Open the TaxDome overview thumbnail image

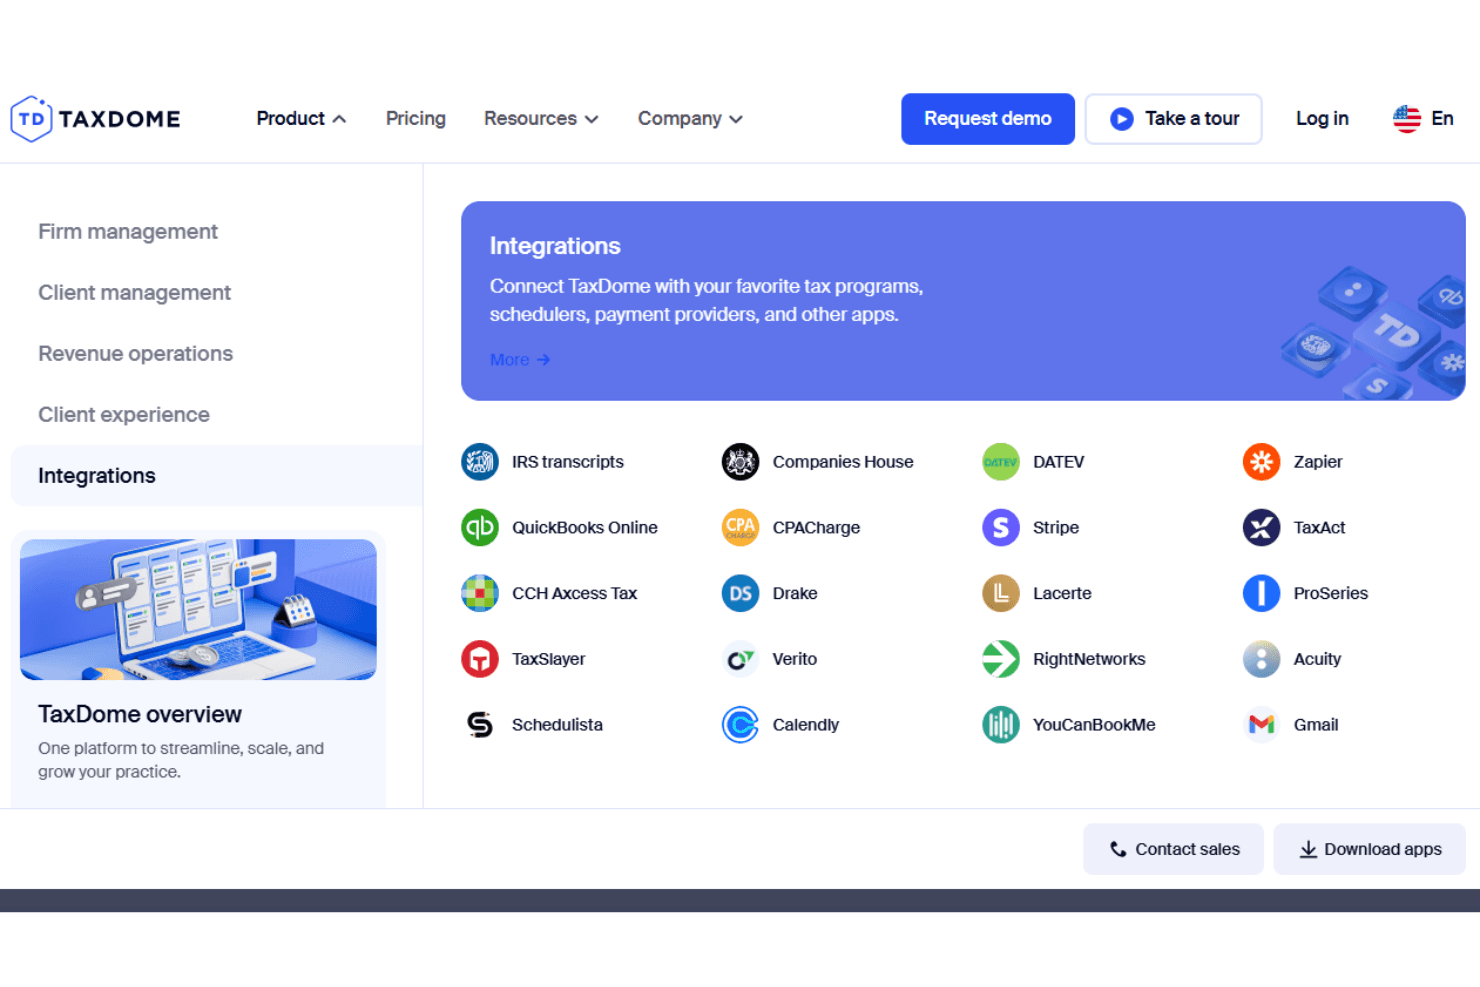pos(198,610)
